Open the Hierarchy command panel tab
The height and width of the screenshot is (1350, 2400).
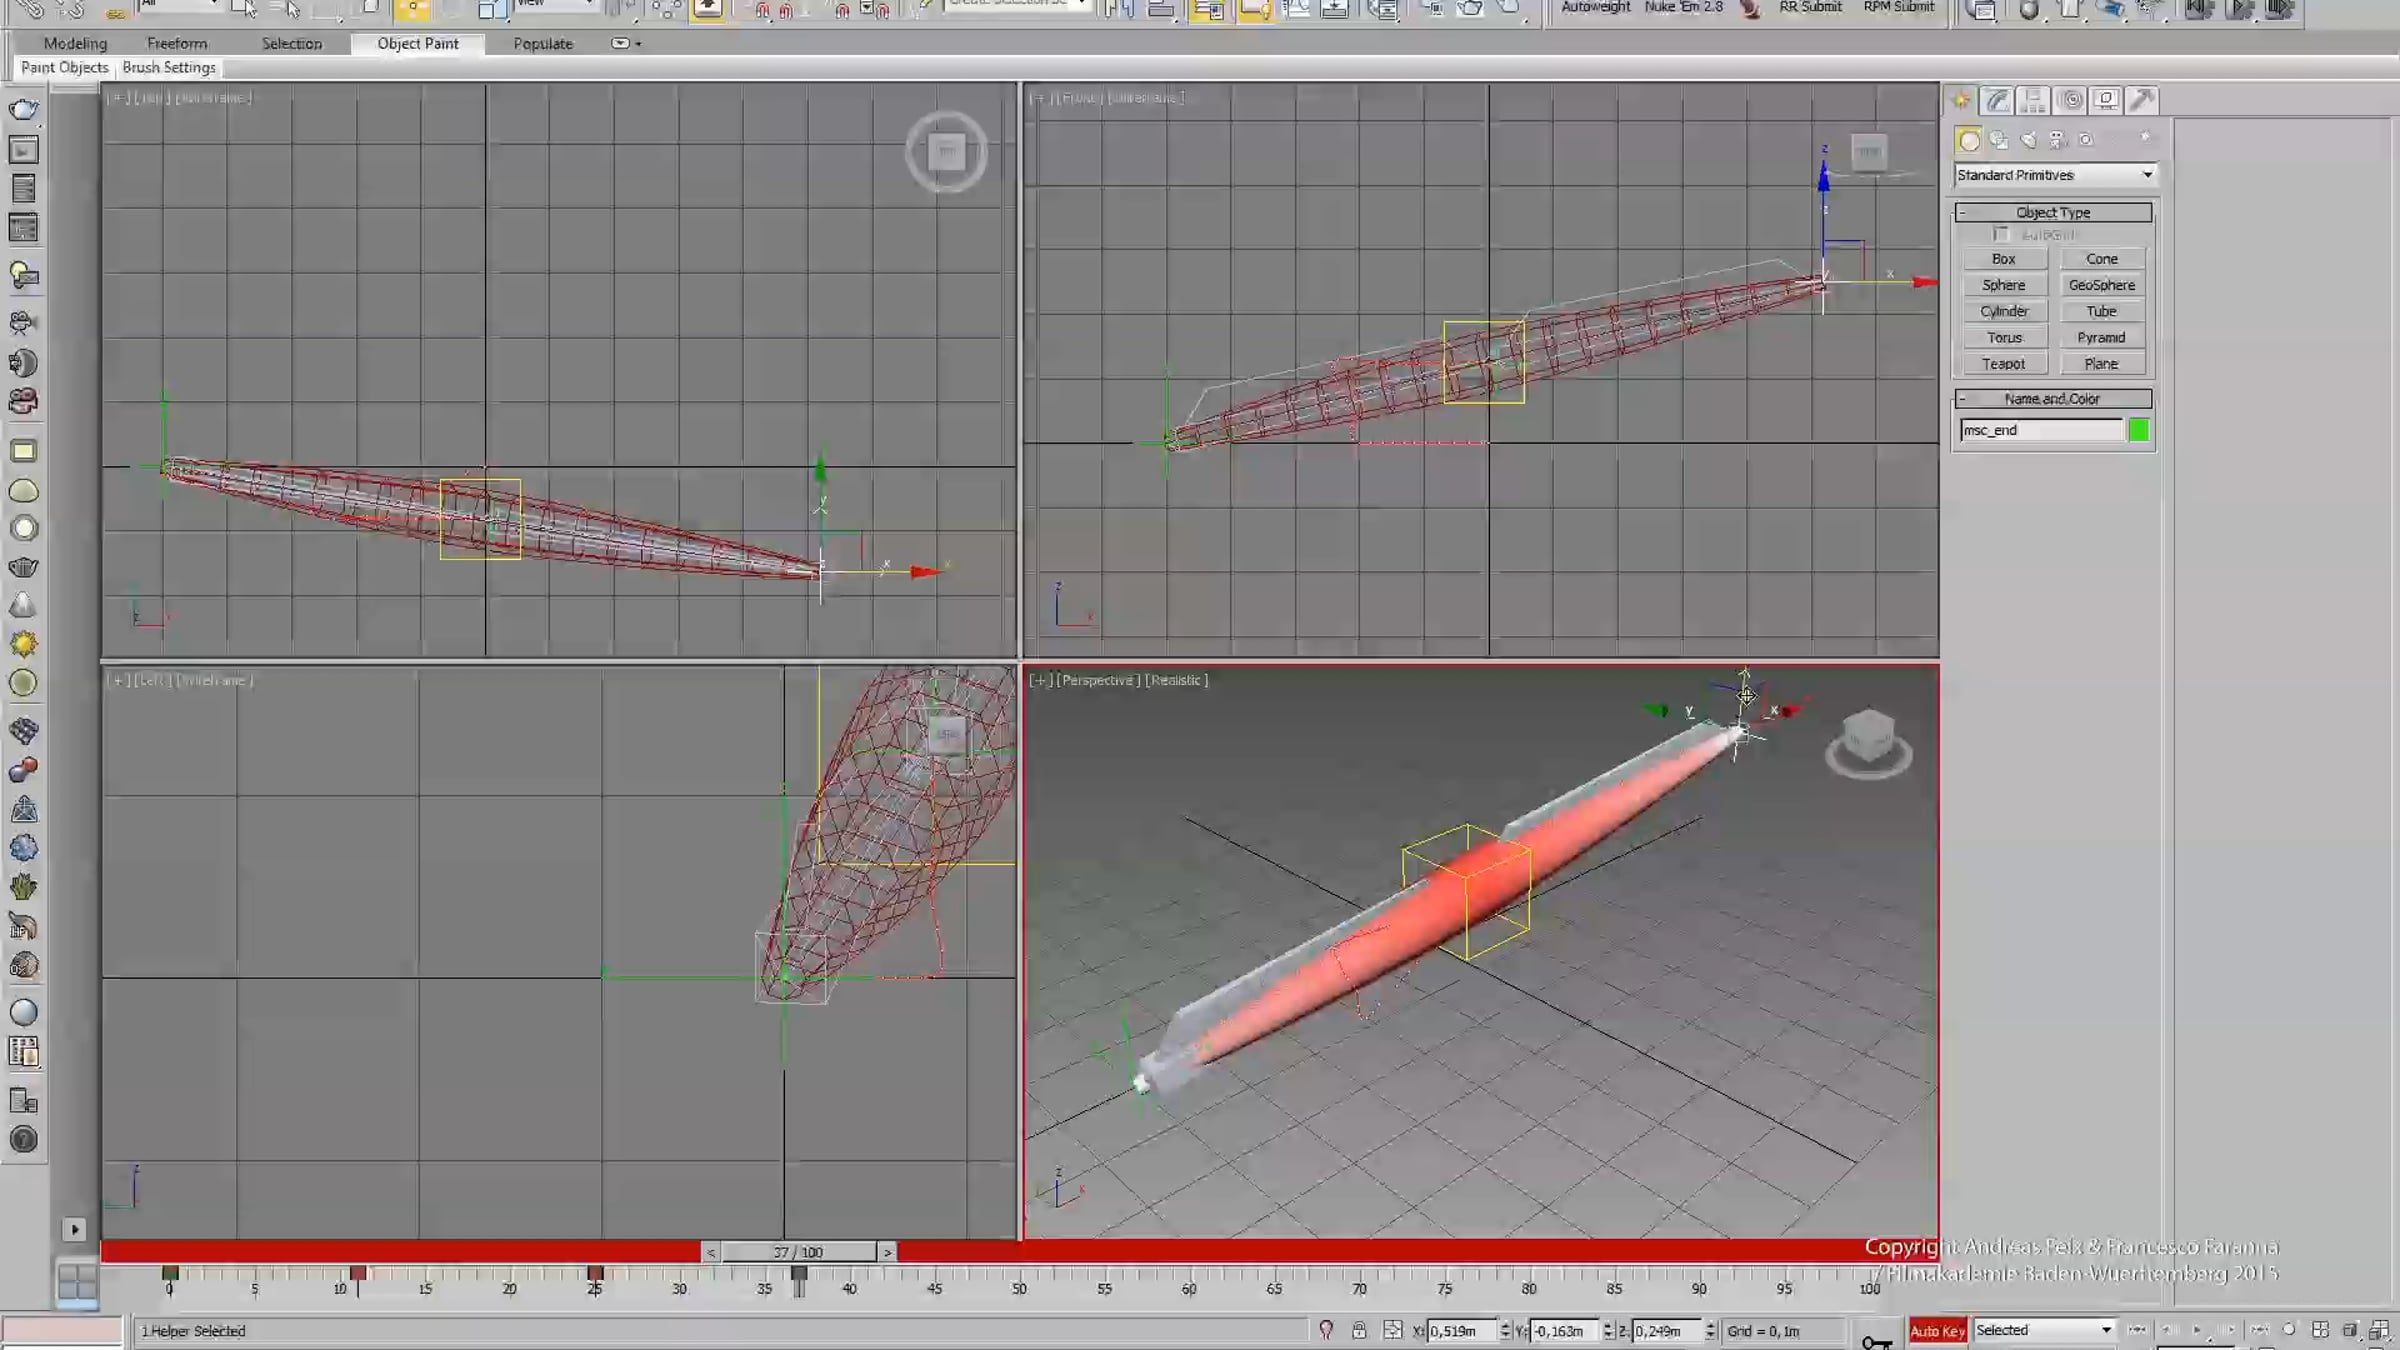[2032, 100]
